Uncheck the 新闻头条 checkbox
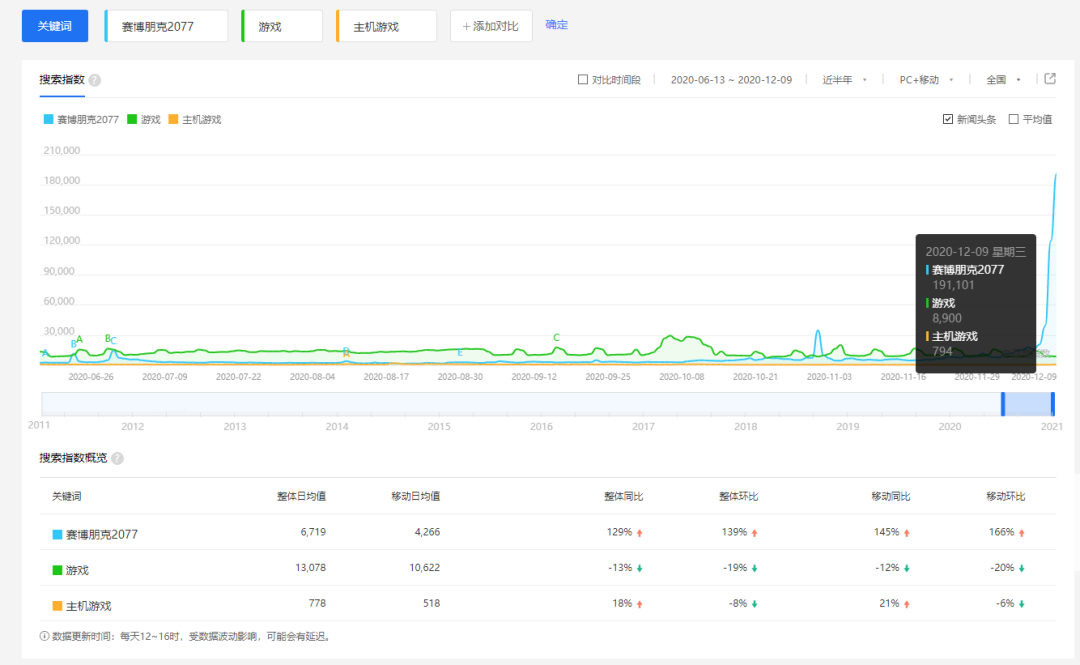The width and height of the screenshot is (1080, 665). pos(948,119)
